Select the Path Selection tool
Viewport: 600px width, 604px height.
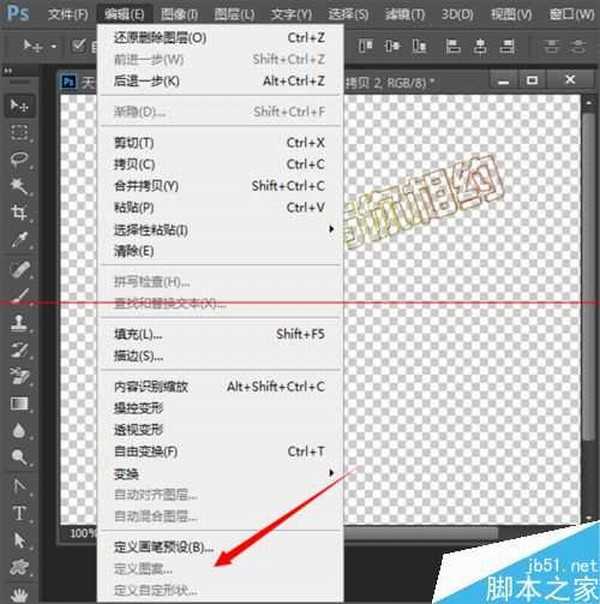coord(19,540)
